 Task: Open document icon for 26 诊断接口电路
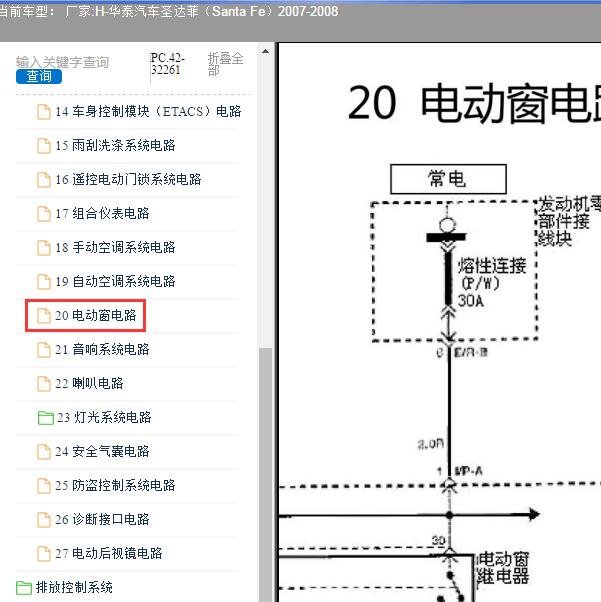(x=44, y=520)
